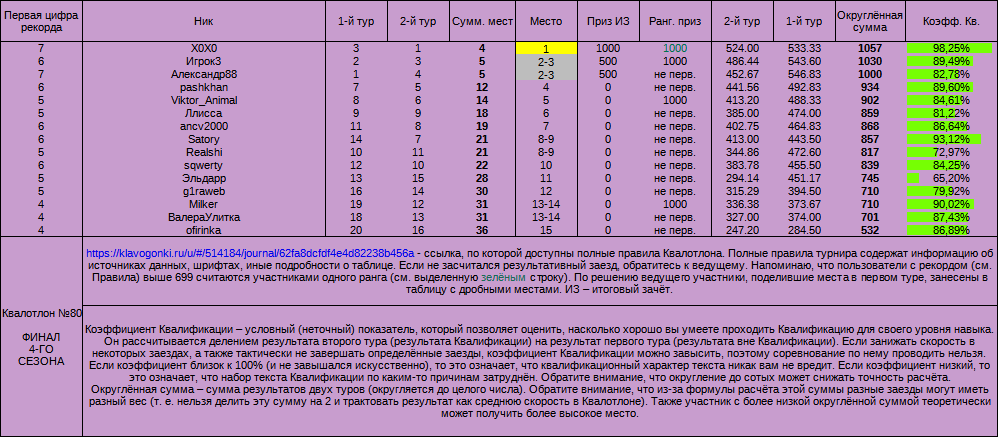Click the "Место" column header

coord(546,21)
